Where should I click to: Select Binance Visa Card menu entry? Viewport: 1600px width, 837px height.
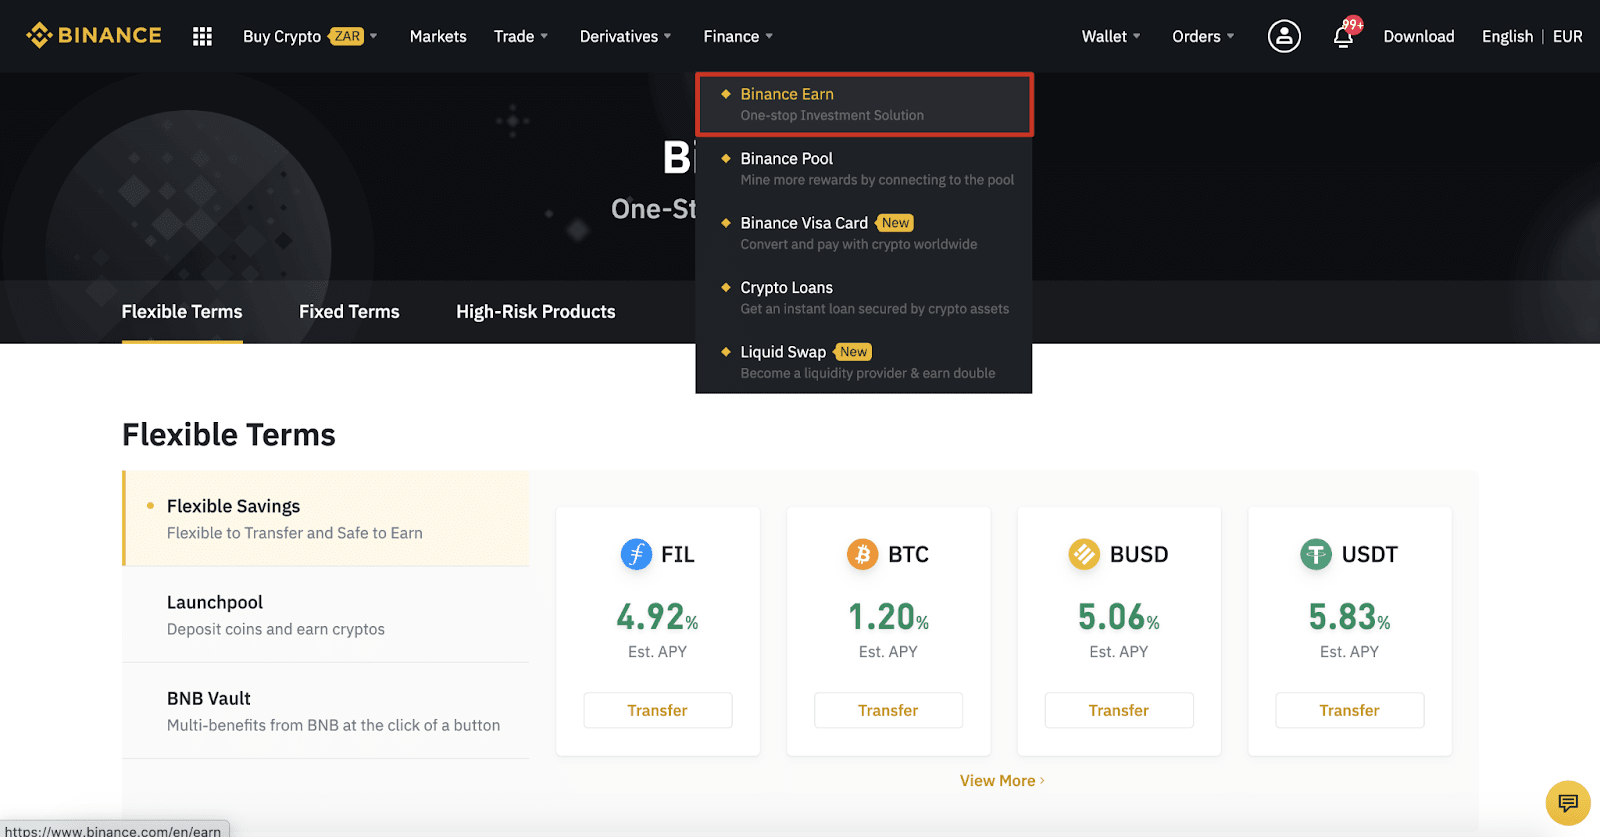coord(864,233)
